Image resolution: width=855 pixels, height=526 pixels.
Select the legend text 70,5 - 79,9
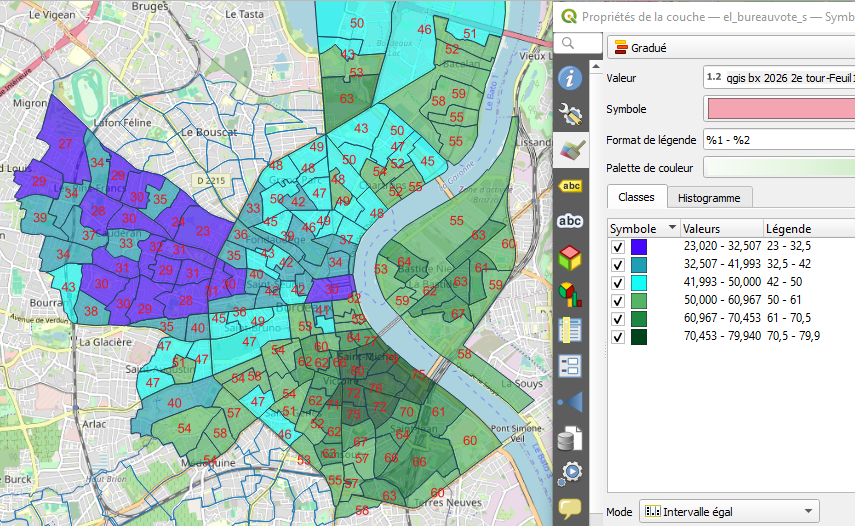793,336
